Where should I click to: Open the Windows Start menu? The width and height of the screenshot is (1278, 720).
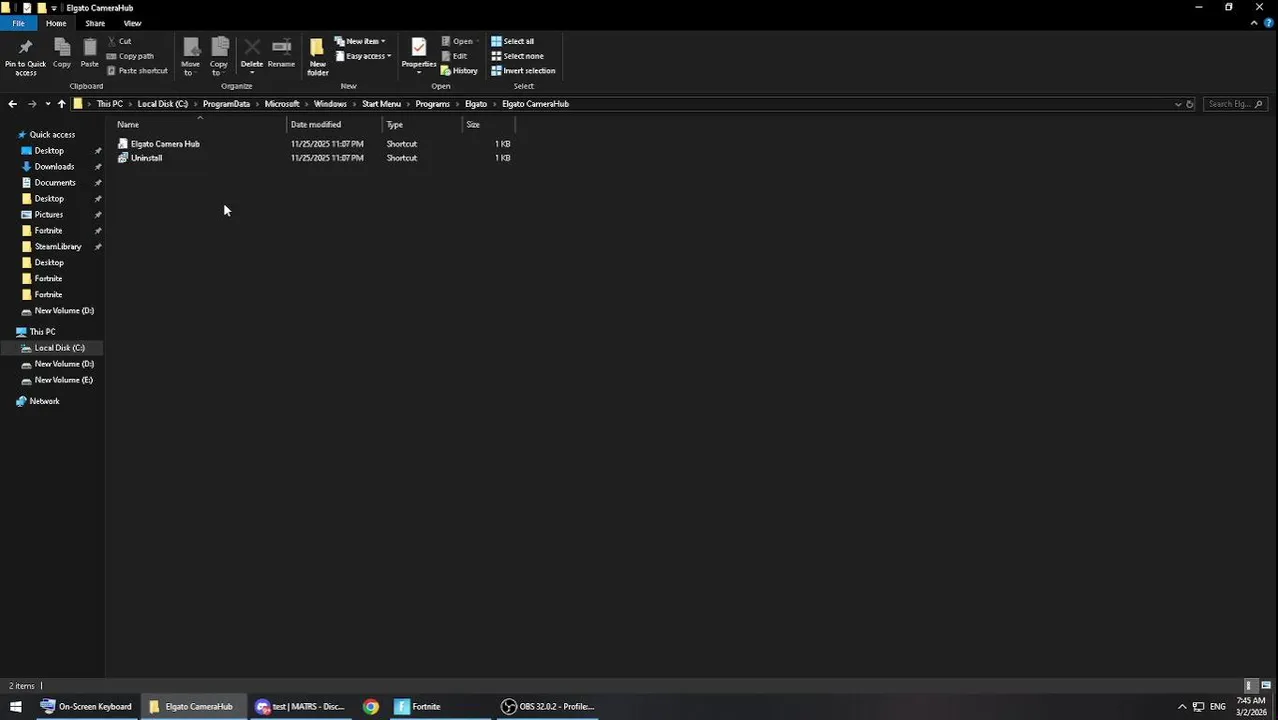coord(15,707)
